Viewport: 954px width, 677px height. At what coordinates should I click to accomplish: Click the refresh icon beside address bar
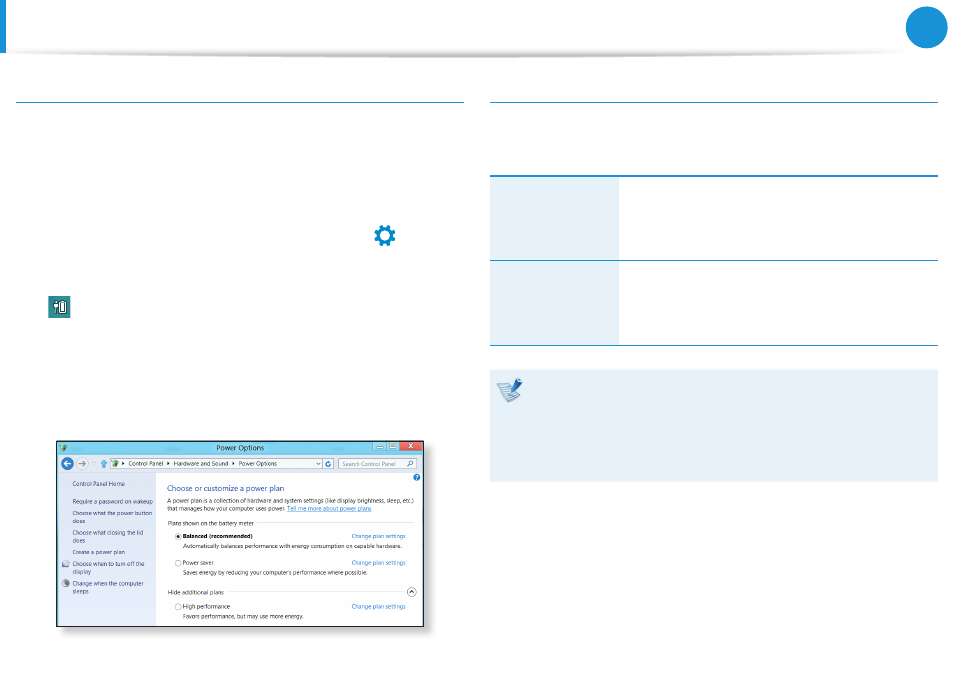[330, 464]
